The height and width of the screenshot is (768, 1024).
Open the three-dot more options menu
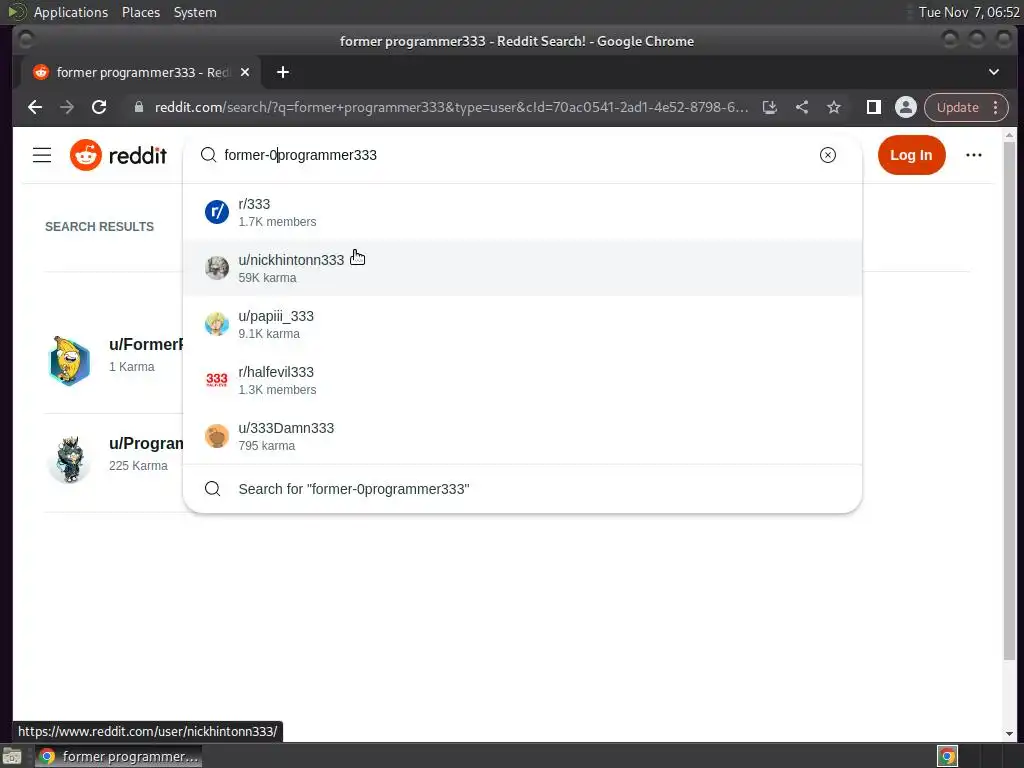[x=974, y=155]
